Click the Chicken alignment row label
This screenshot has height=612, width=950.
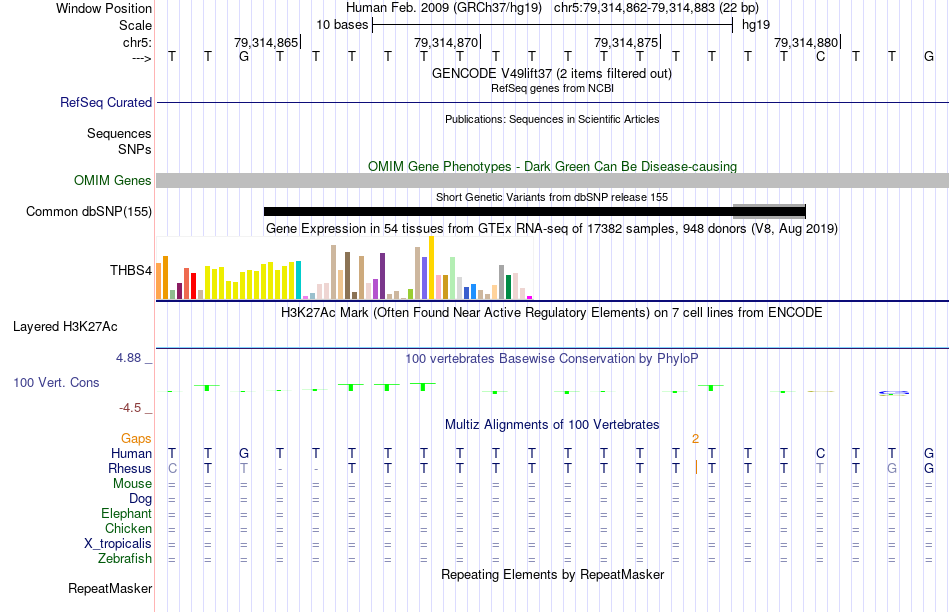tap(128, 528)
